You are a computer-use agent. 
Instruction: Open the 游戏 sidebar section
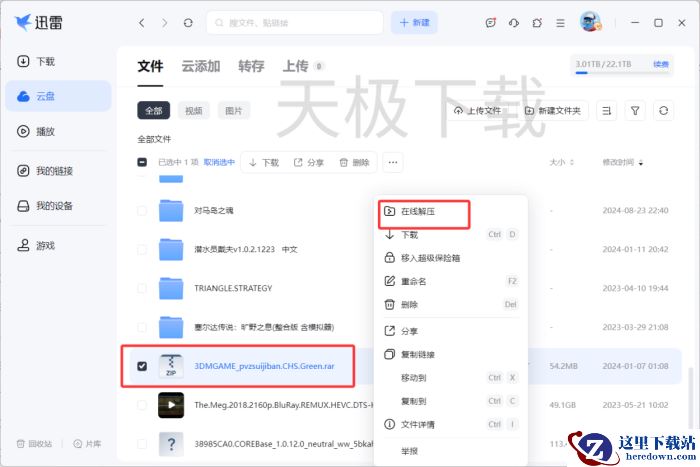pyautogui.click(x=36, y=245)
